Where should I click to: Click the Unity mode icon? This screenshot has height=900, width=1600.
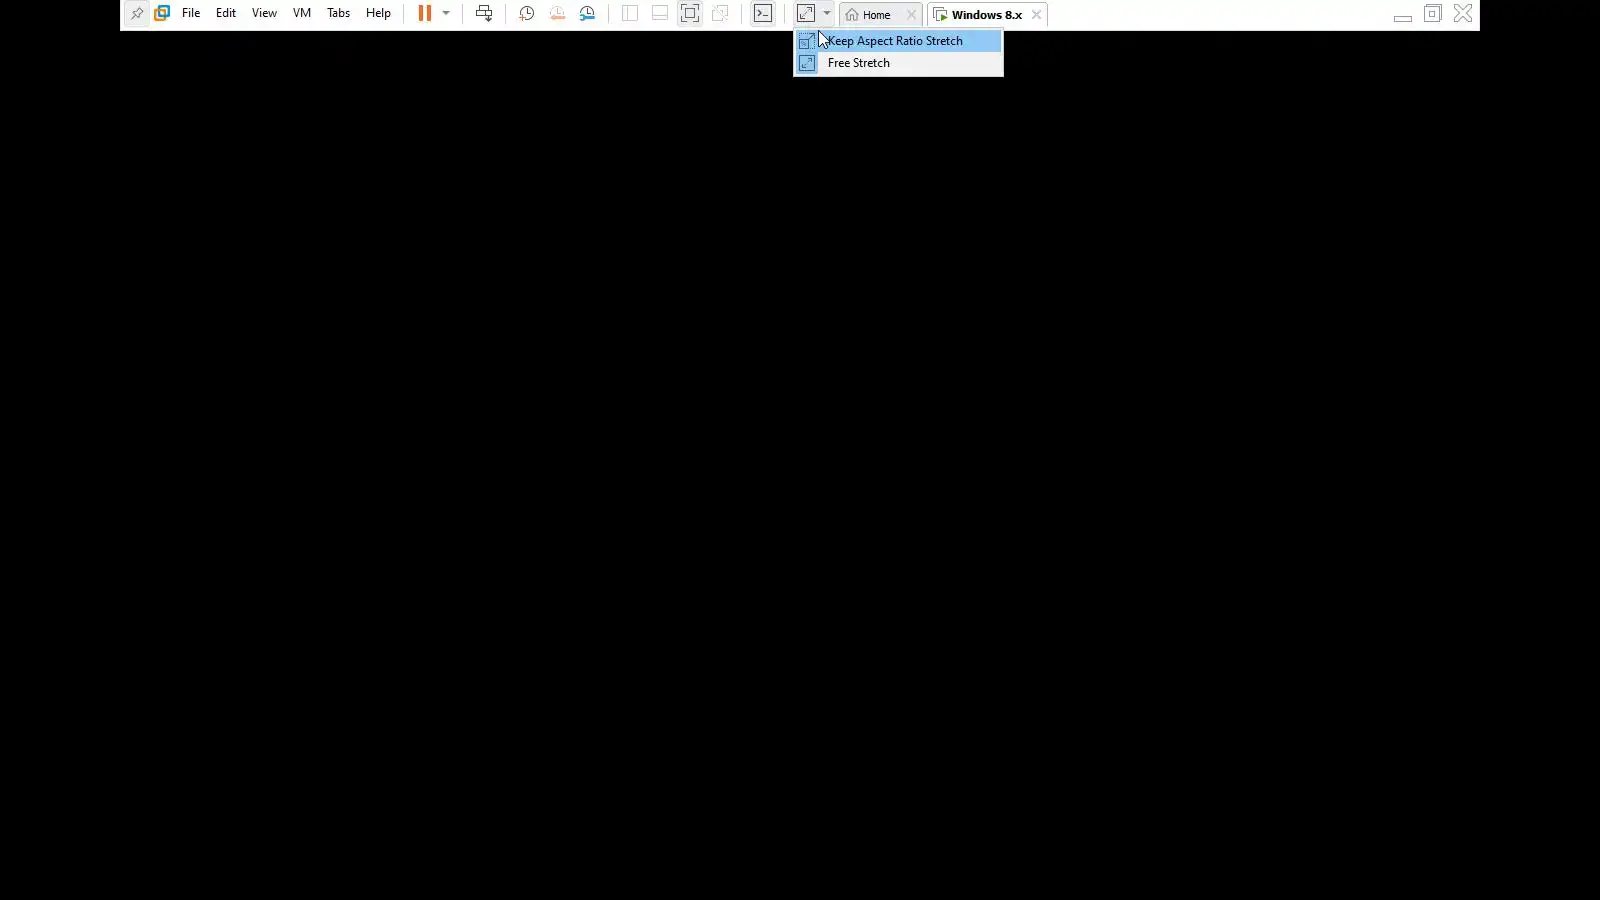tap(720, 14)
